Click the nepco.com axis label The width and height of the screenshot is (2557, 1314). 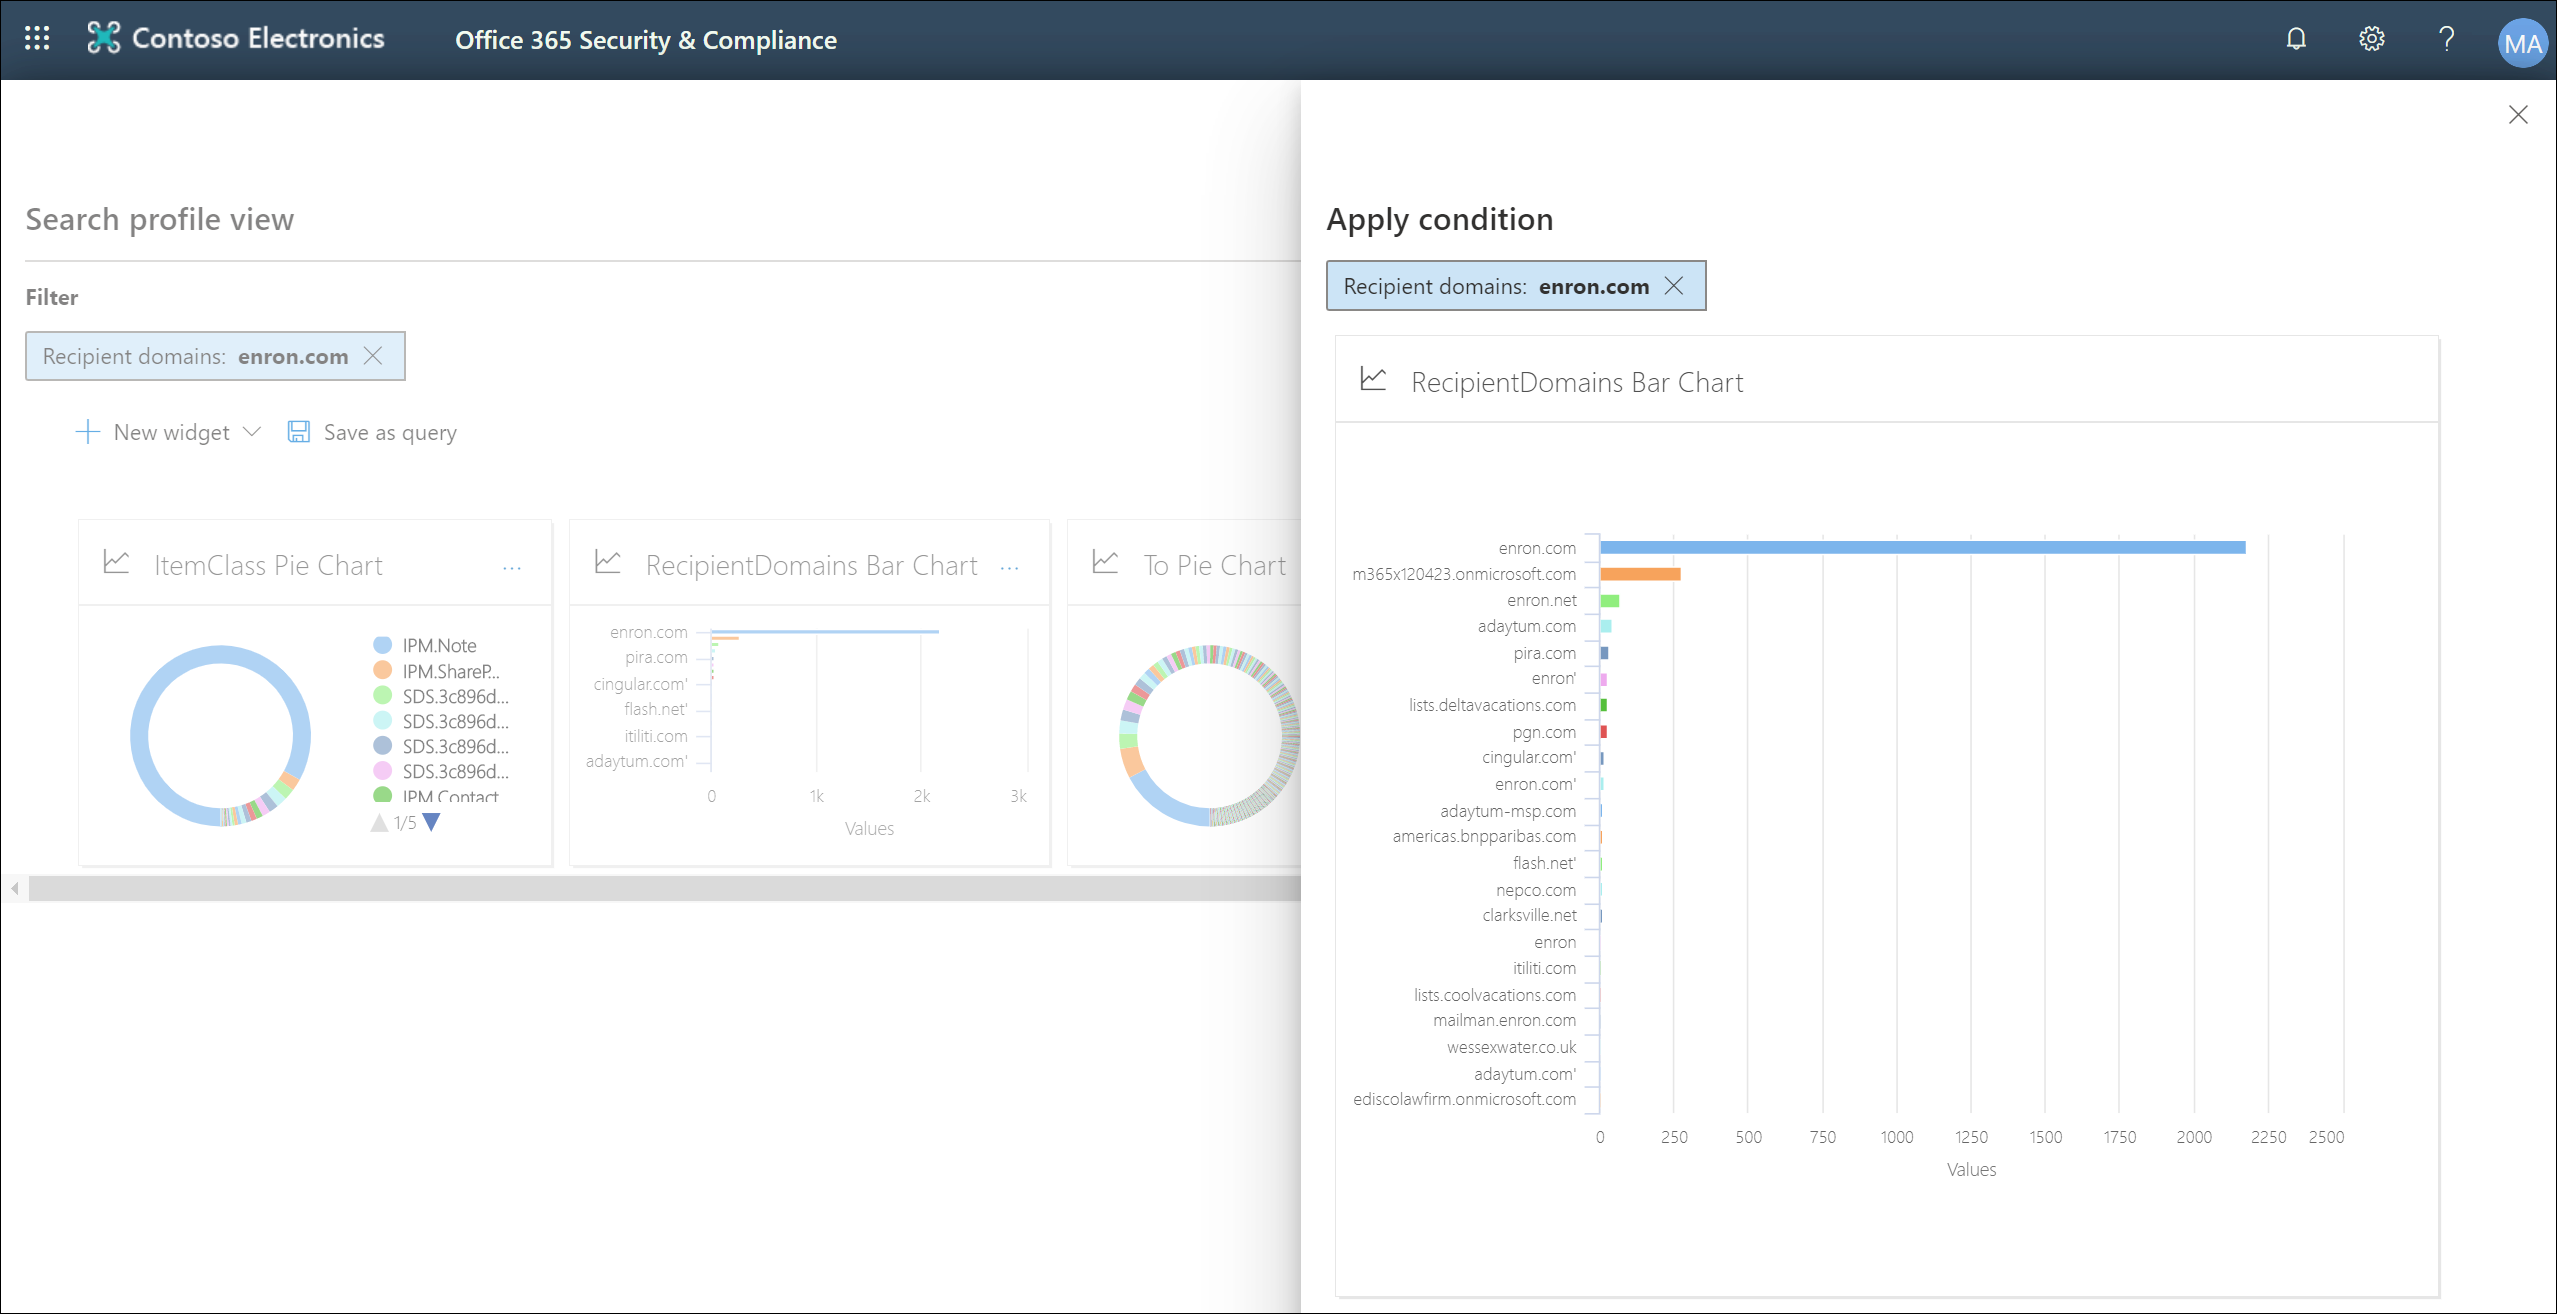coord(1535,891)
